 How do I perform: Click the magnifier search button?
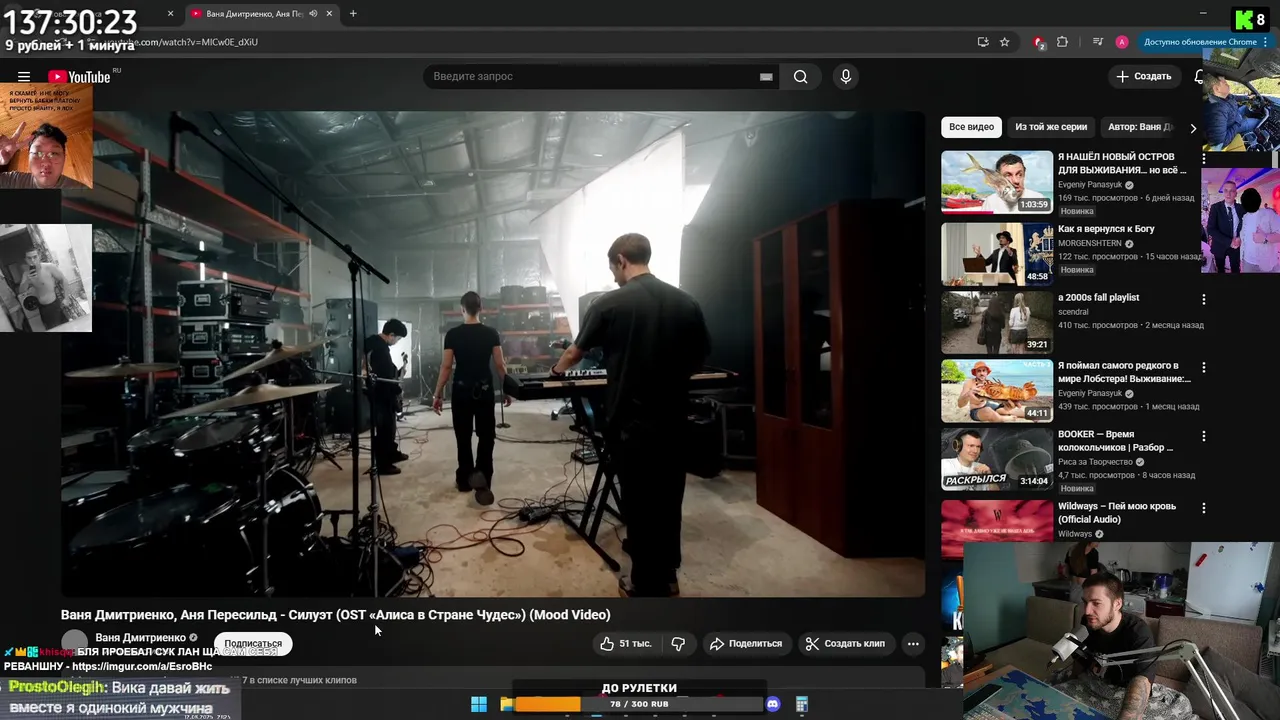pyautogui.click(x=801, y=77)
